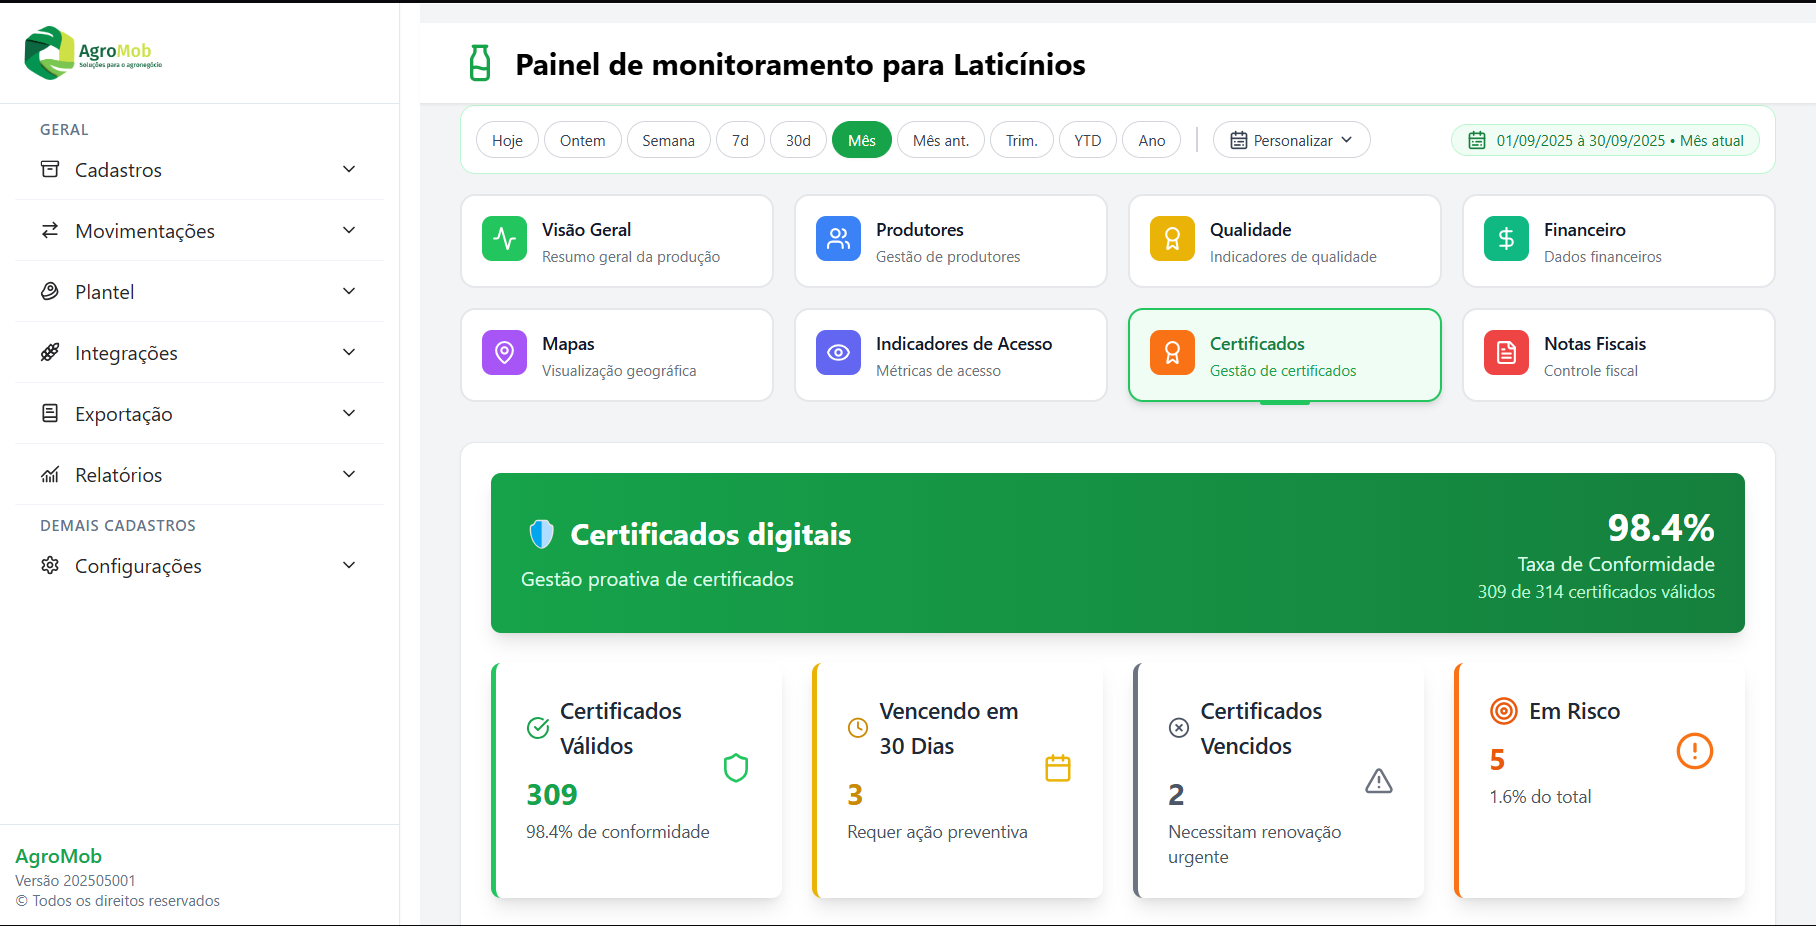
Task: Click the Em Risco alert circle icon
Action: tap(1694, 751)
